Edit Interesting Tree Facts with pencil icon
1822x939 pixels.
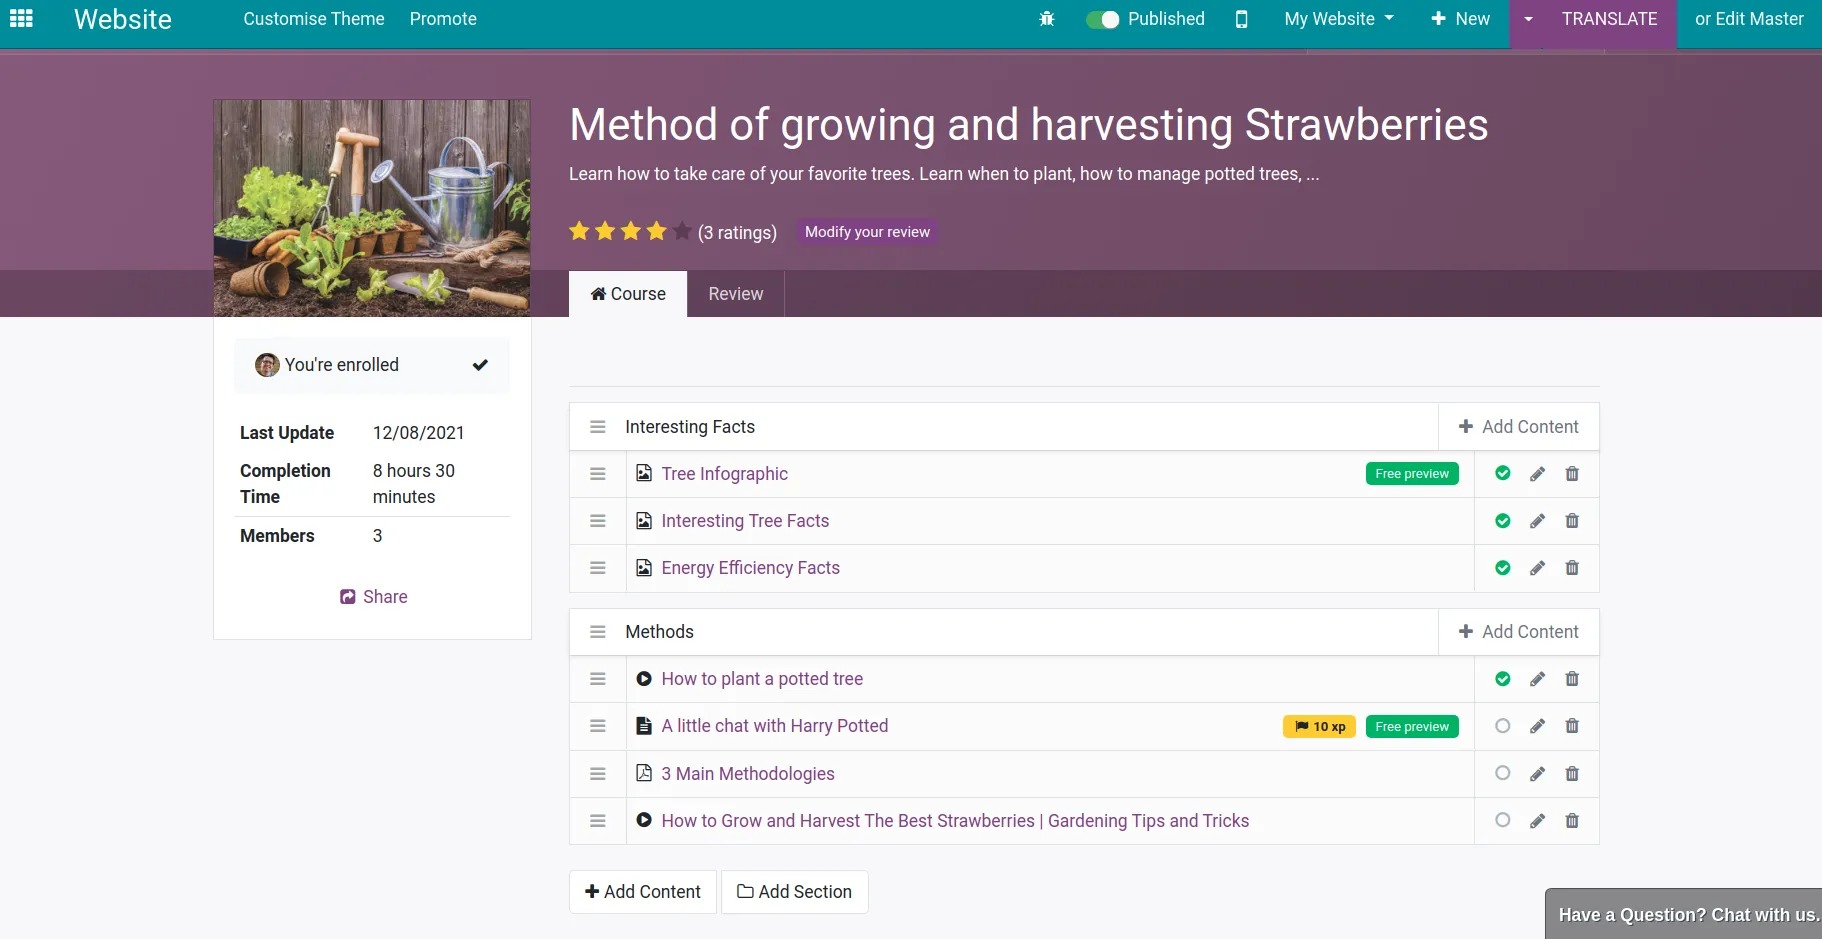[1537, 521]
